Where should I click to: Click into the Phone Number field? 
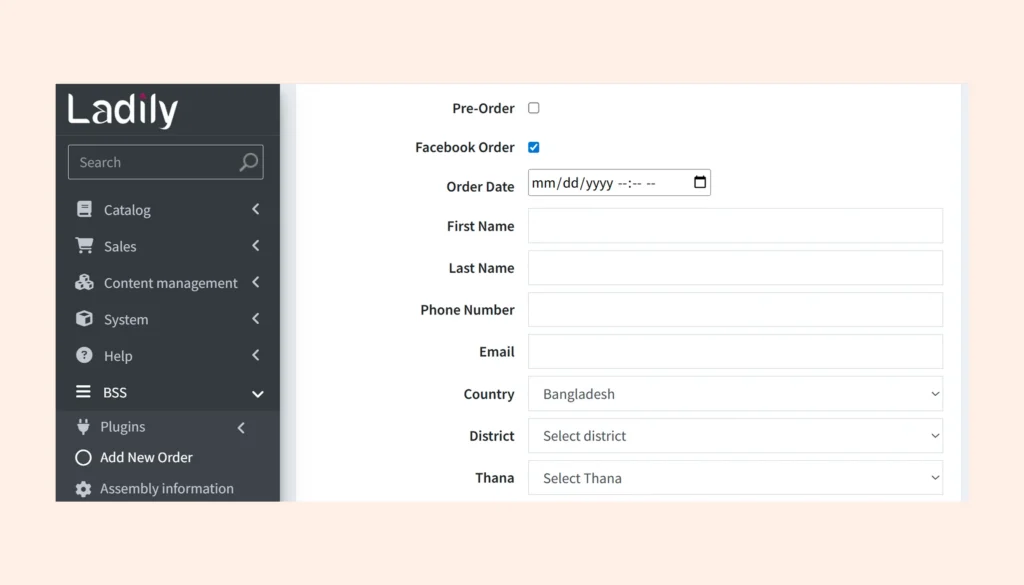point(735,310)
